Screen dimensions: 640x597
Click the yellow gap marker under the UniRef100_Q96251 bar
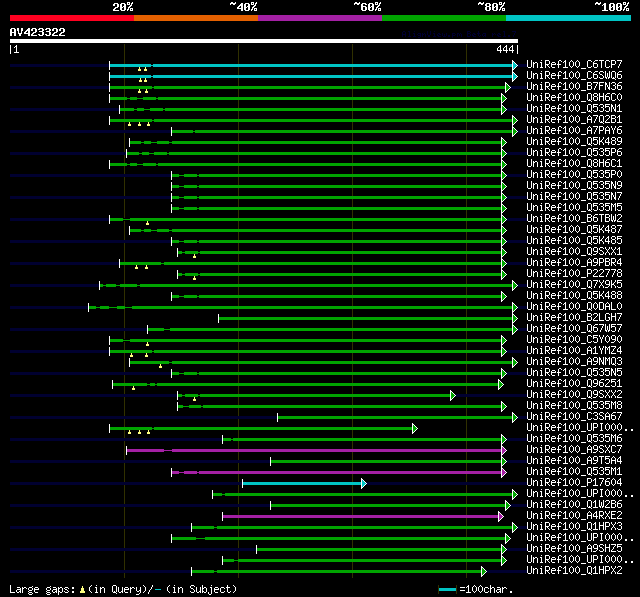point(133,388)
